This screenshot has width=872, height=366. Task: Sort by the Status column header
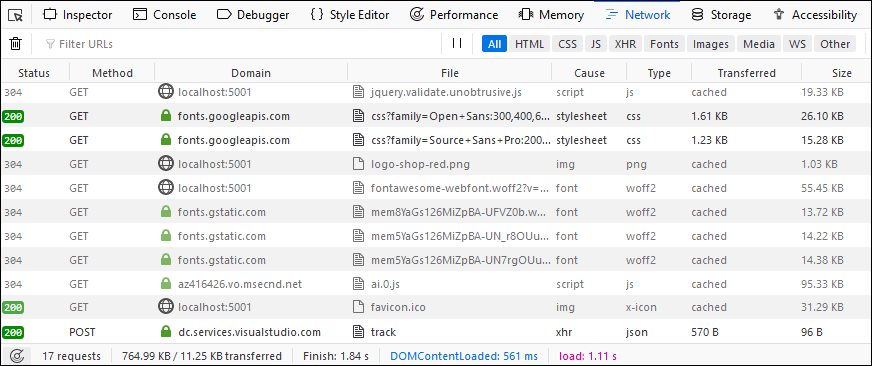tap(34, 73)
